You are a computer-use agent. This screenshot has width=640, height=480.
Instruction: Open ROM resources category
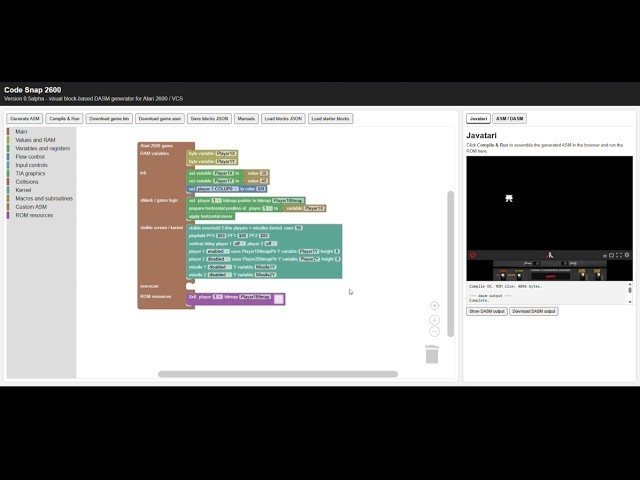click(34, 215)
